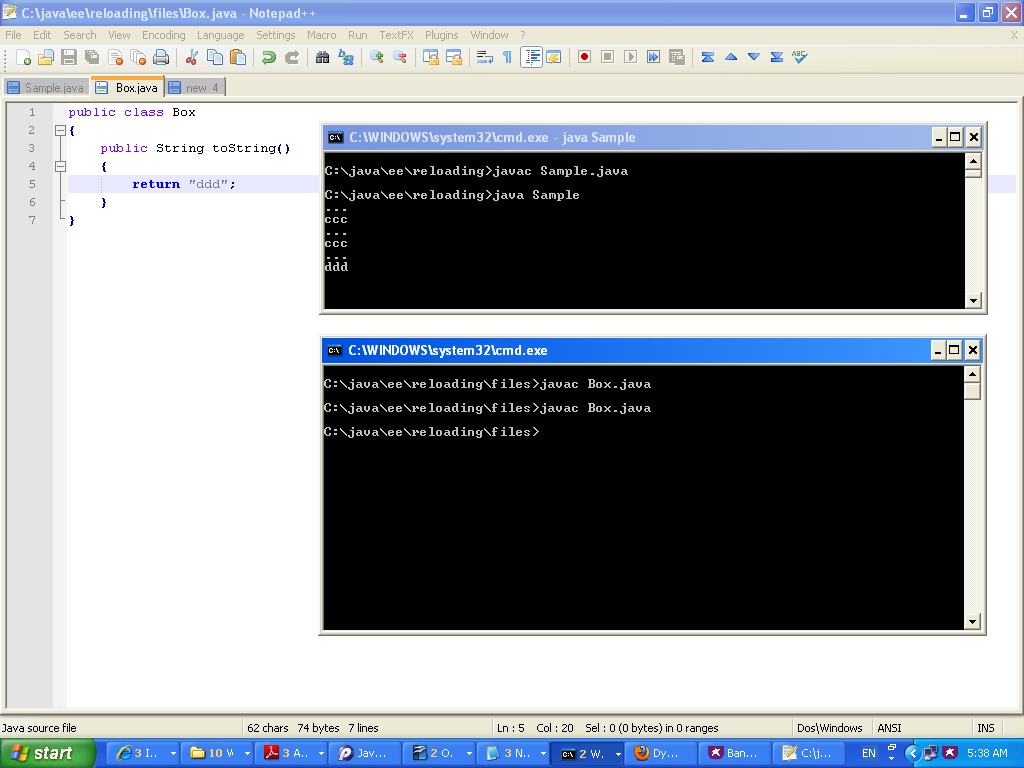Click the blue up triangle icon
This screenshot has width=1024, height=768.
tap(731, 57)
